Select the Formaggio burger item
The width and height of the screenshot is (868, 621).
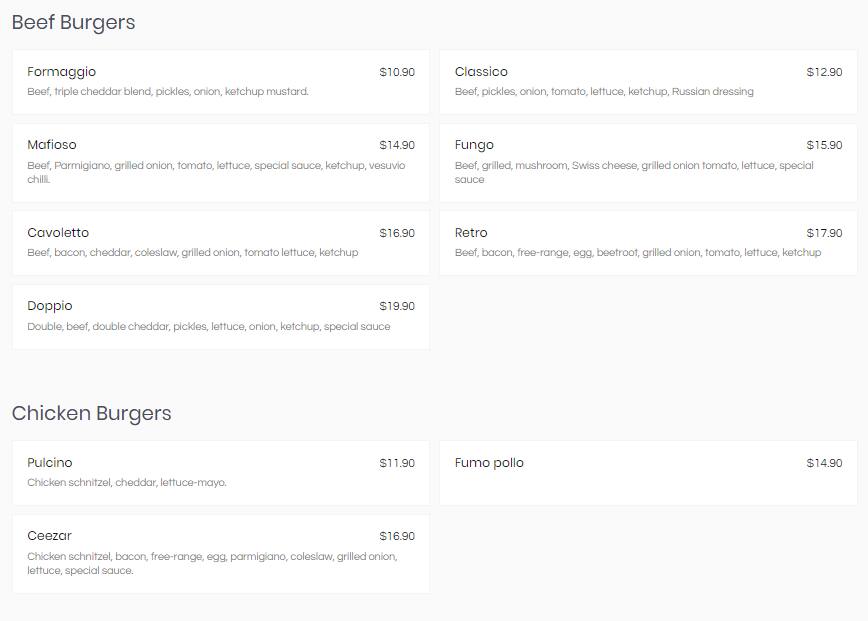(x=220, y=82)
